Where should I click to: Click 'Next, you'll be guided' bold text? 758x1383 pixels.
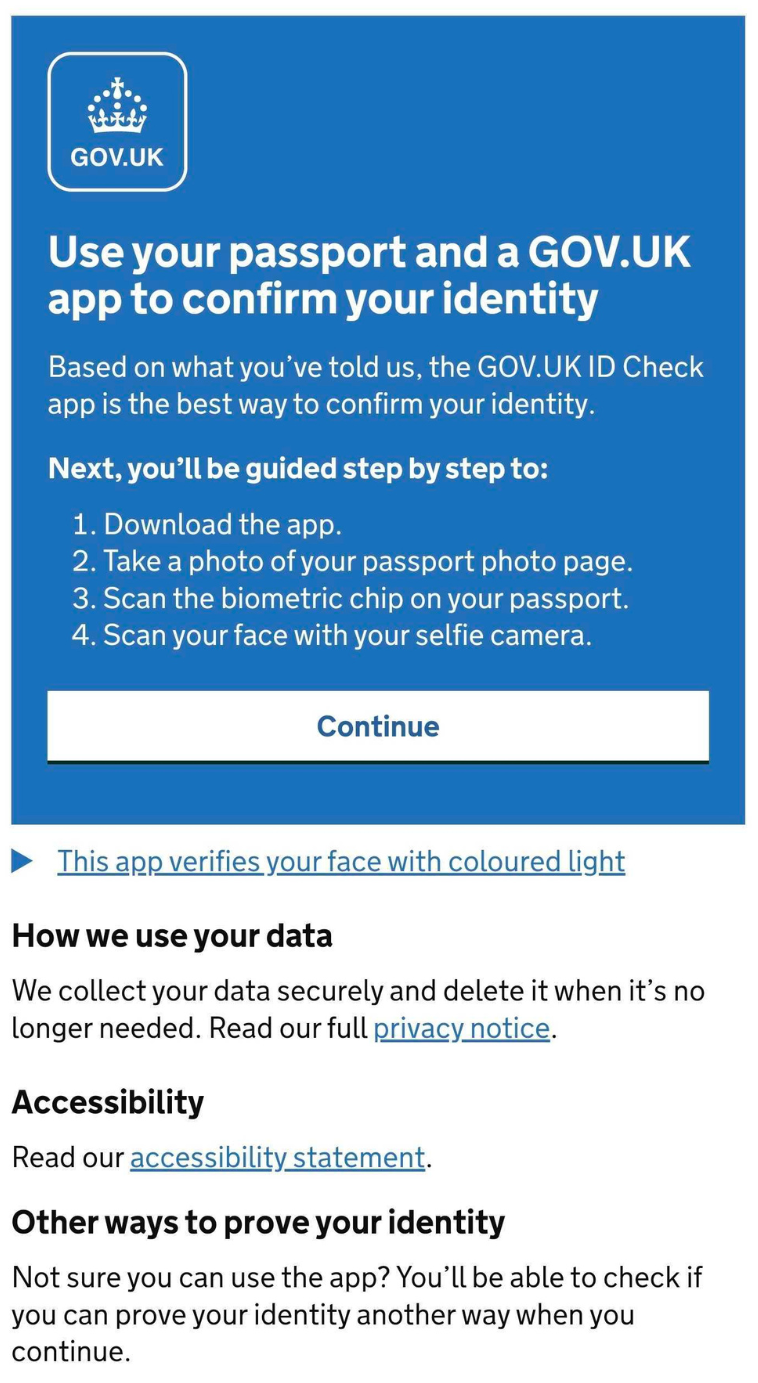click(298, 468)
